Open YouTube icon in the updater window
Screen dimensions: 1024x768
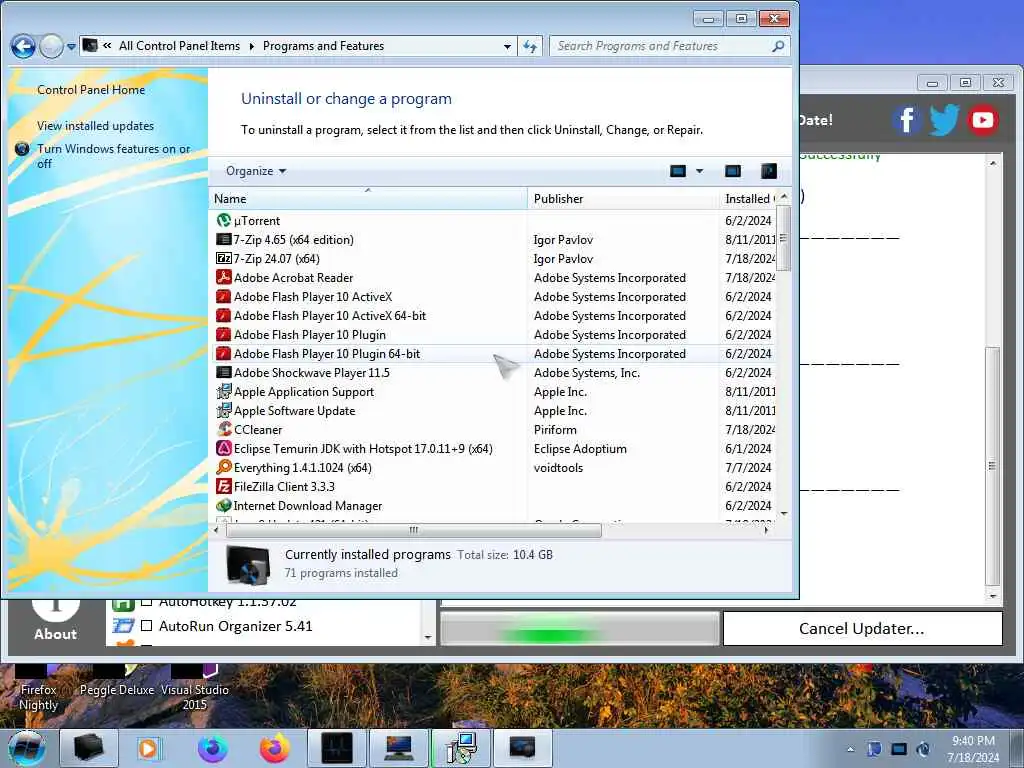tap(982, 120)
